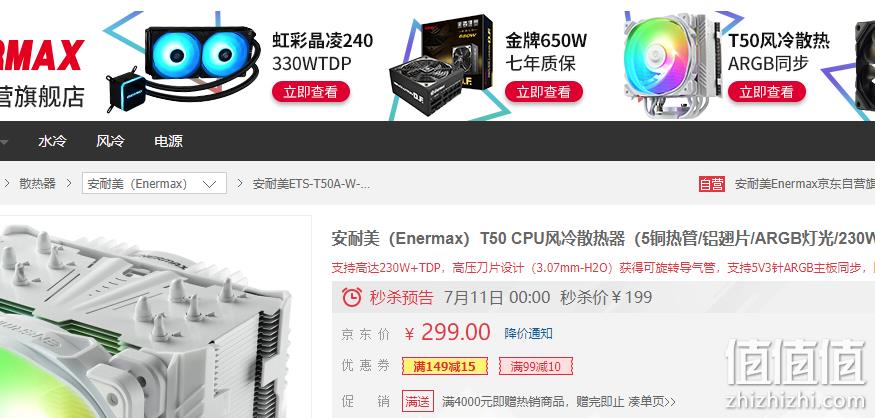
Task: Click the ENERMAX red logo in banner
Action: coord(42,55)
